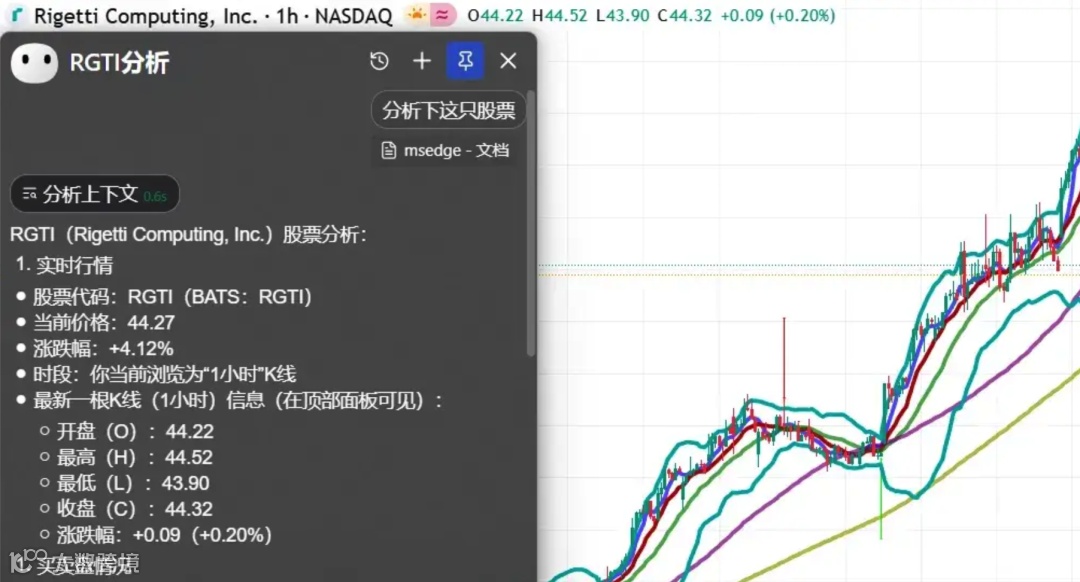The height and width of the screenshot is (582, 1080).
Task: Click the L43.90 low value in header
Action: coord(622,15)
